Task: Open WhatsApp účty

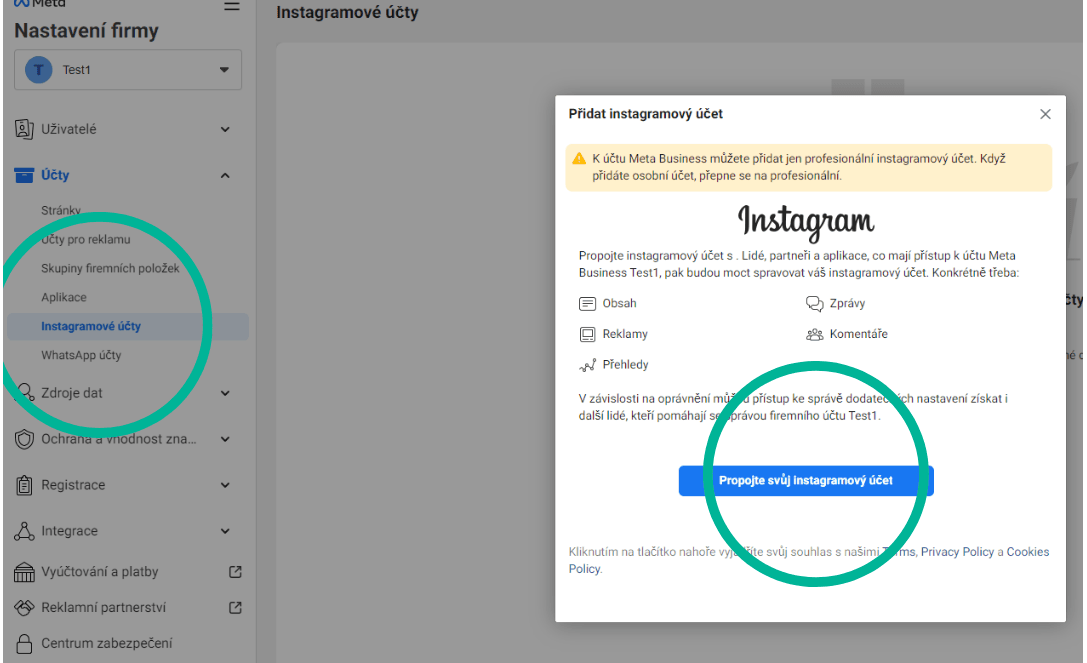Action: point(81,355)
